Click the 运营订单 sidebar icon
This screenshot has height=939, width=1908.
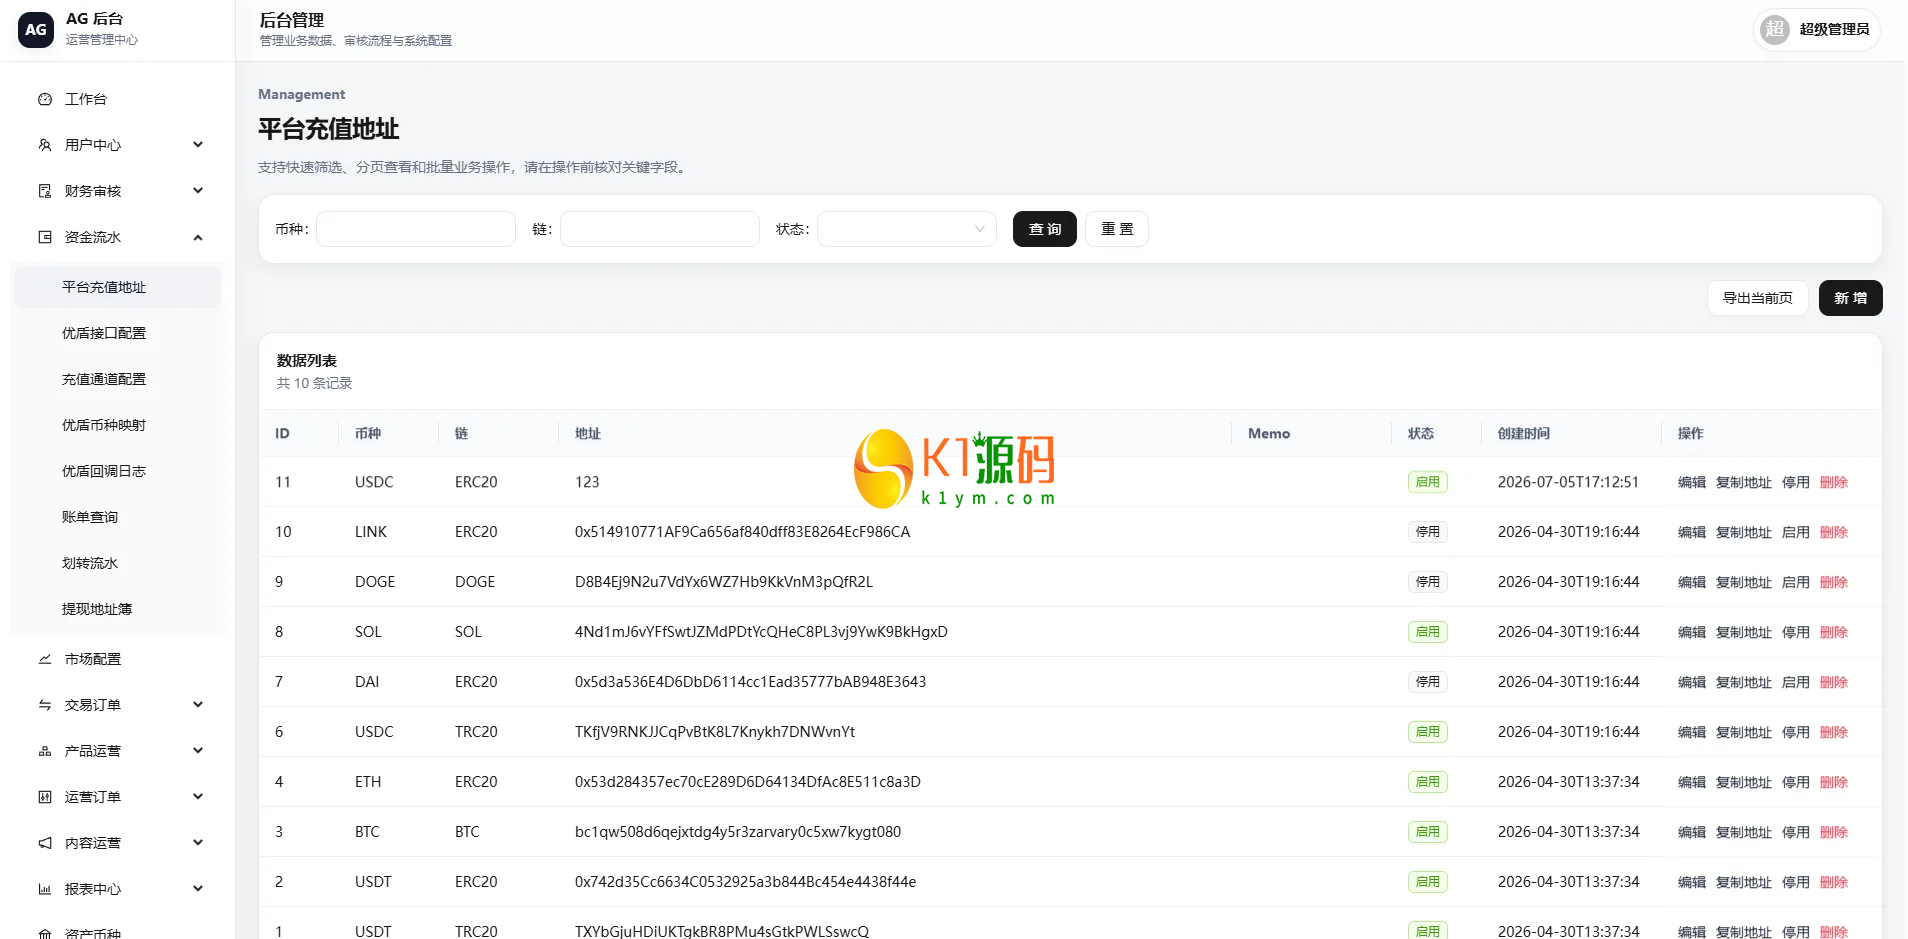[x=45, y=797]
